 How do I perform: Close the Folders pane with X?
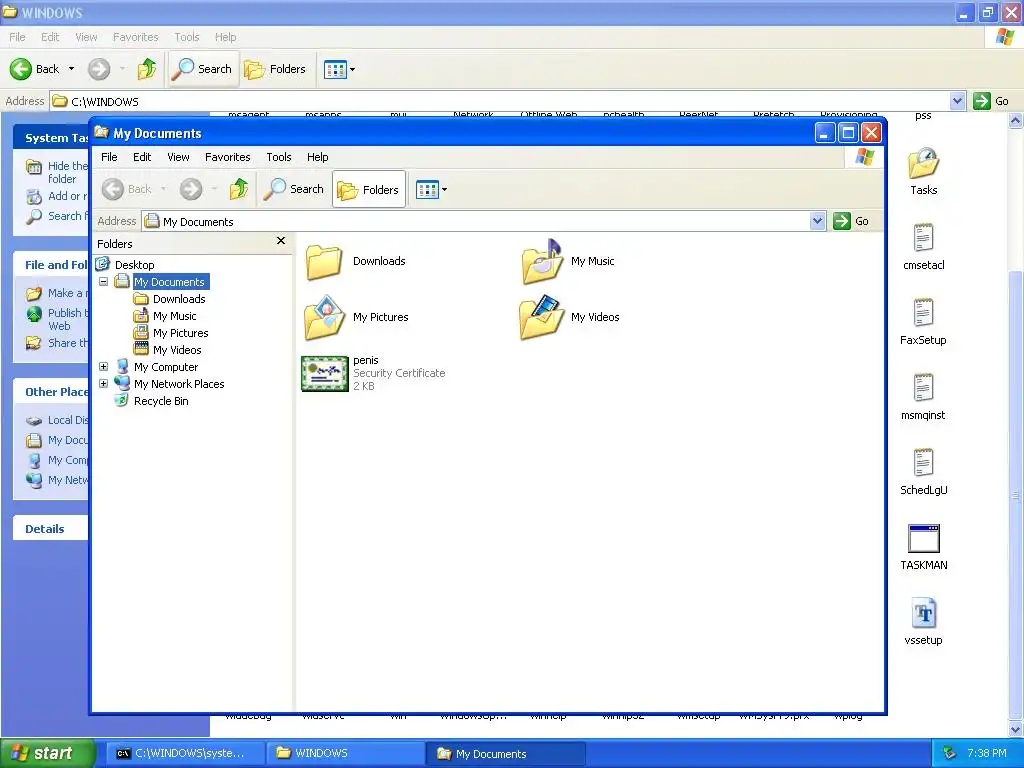click(x=281, y=241)
